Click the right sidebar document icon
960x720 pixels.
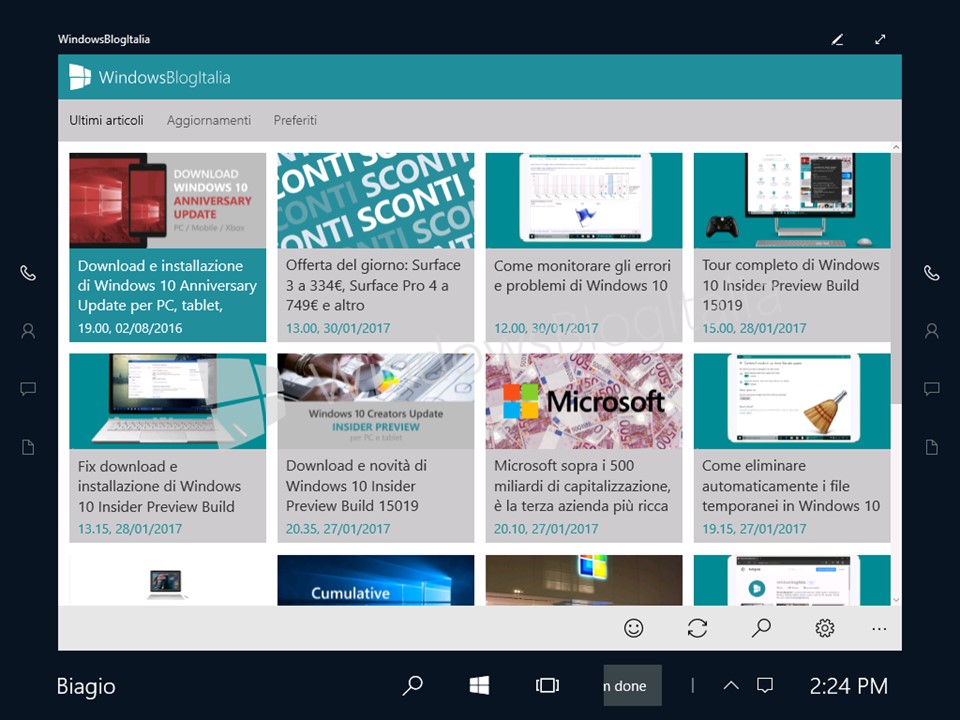pos(932,447)
